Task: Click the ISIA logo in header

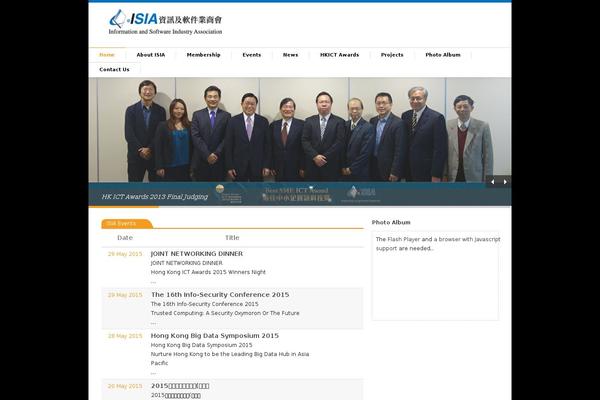Action: click(165, 22)
